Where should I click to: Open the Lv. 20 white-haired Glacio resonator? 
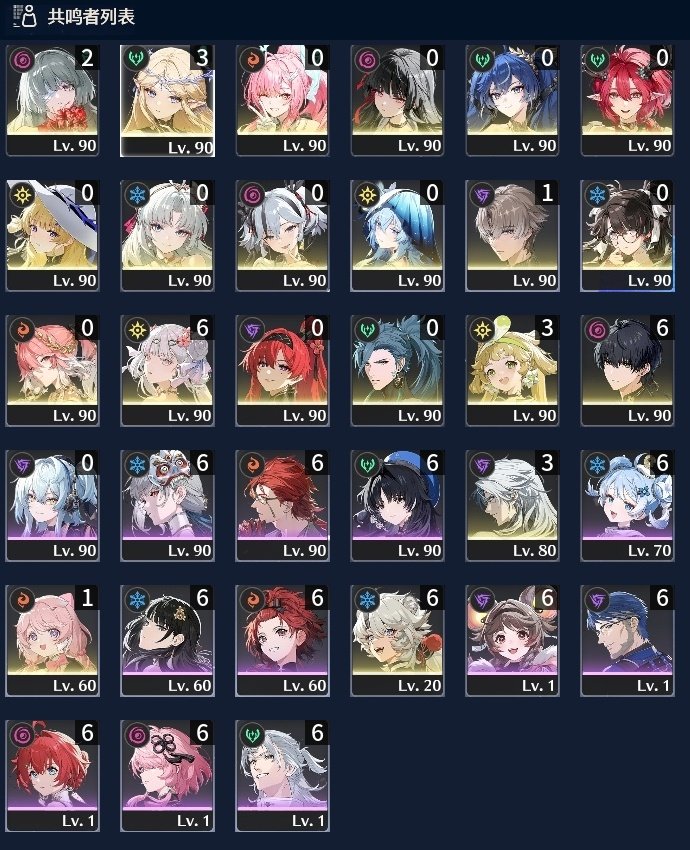397,641
